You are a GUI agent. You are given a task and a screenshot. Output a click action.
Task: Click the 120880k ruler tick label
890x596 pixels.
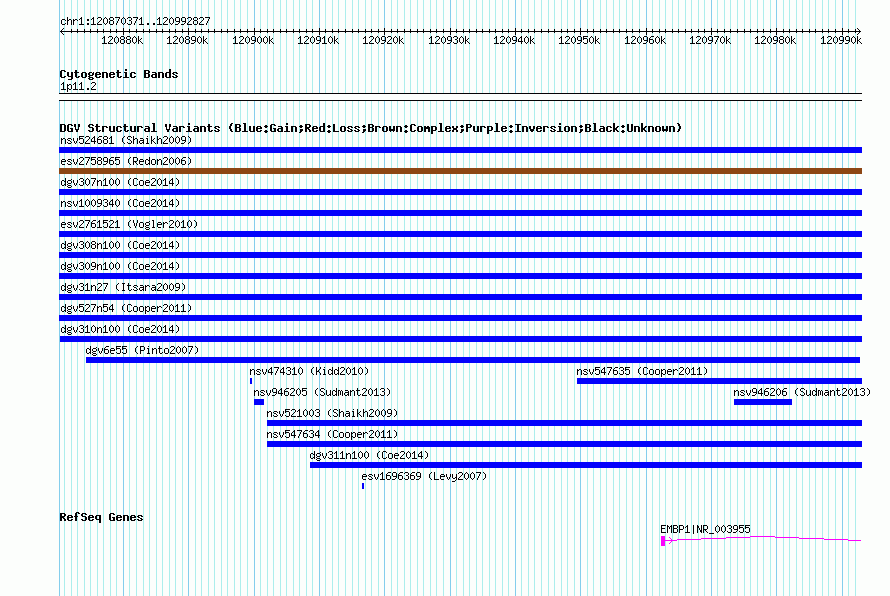click(x=122, y=40)
